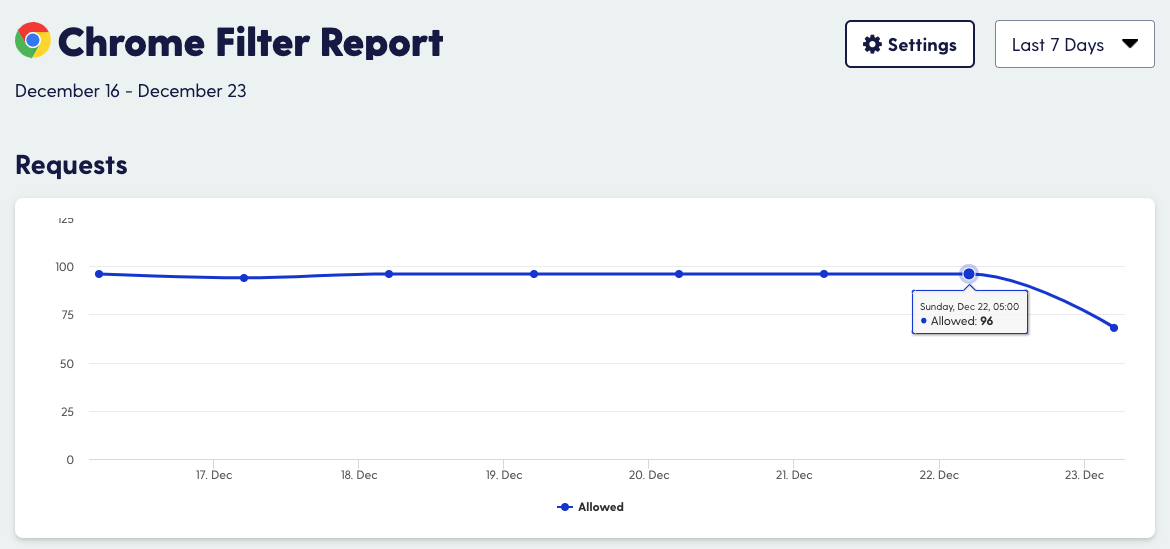1170x549 pixels.
Task: Click the Requests section heading
Action: pos(71,165)
